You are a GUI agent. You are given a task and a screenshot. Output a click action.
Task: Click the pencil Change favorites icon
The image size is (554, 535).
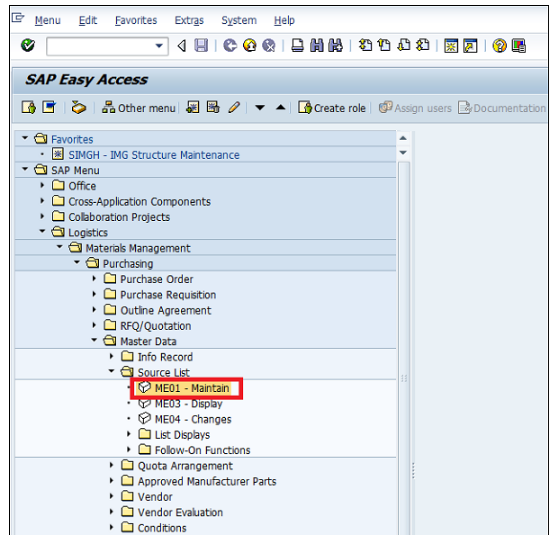point(234,107)
